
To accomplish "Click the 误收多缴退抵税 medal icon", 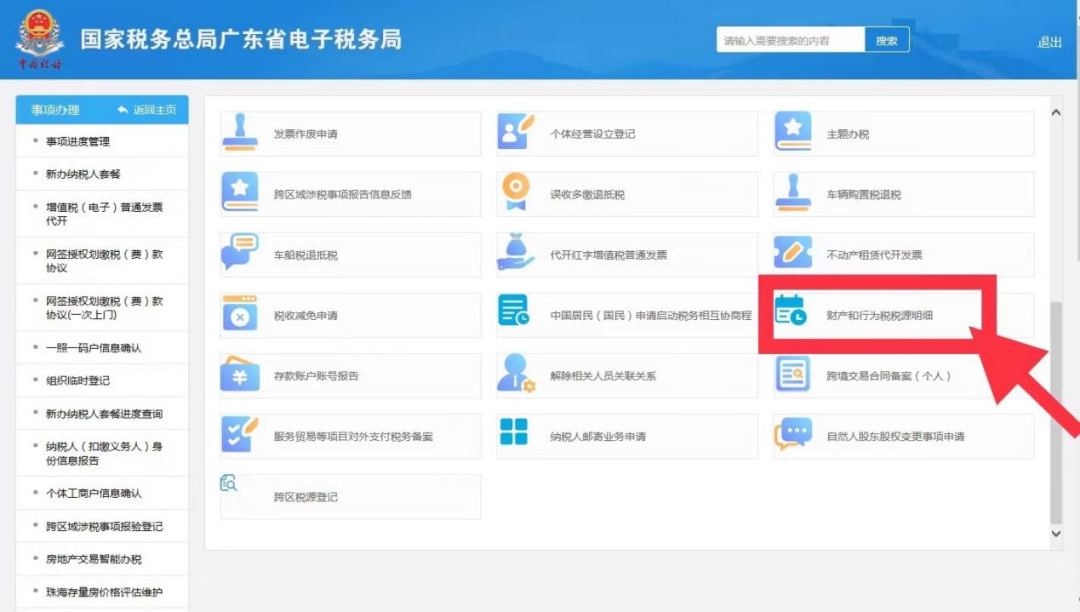I will coord(515,192).
